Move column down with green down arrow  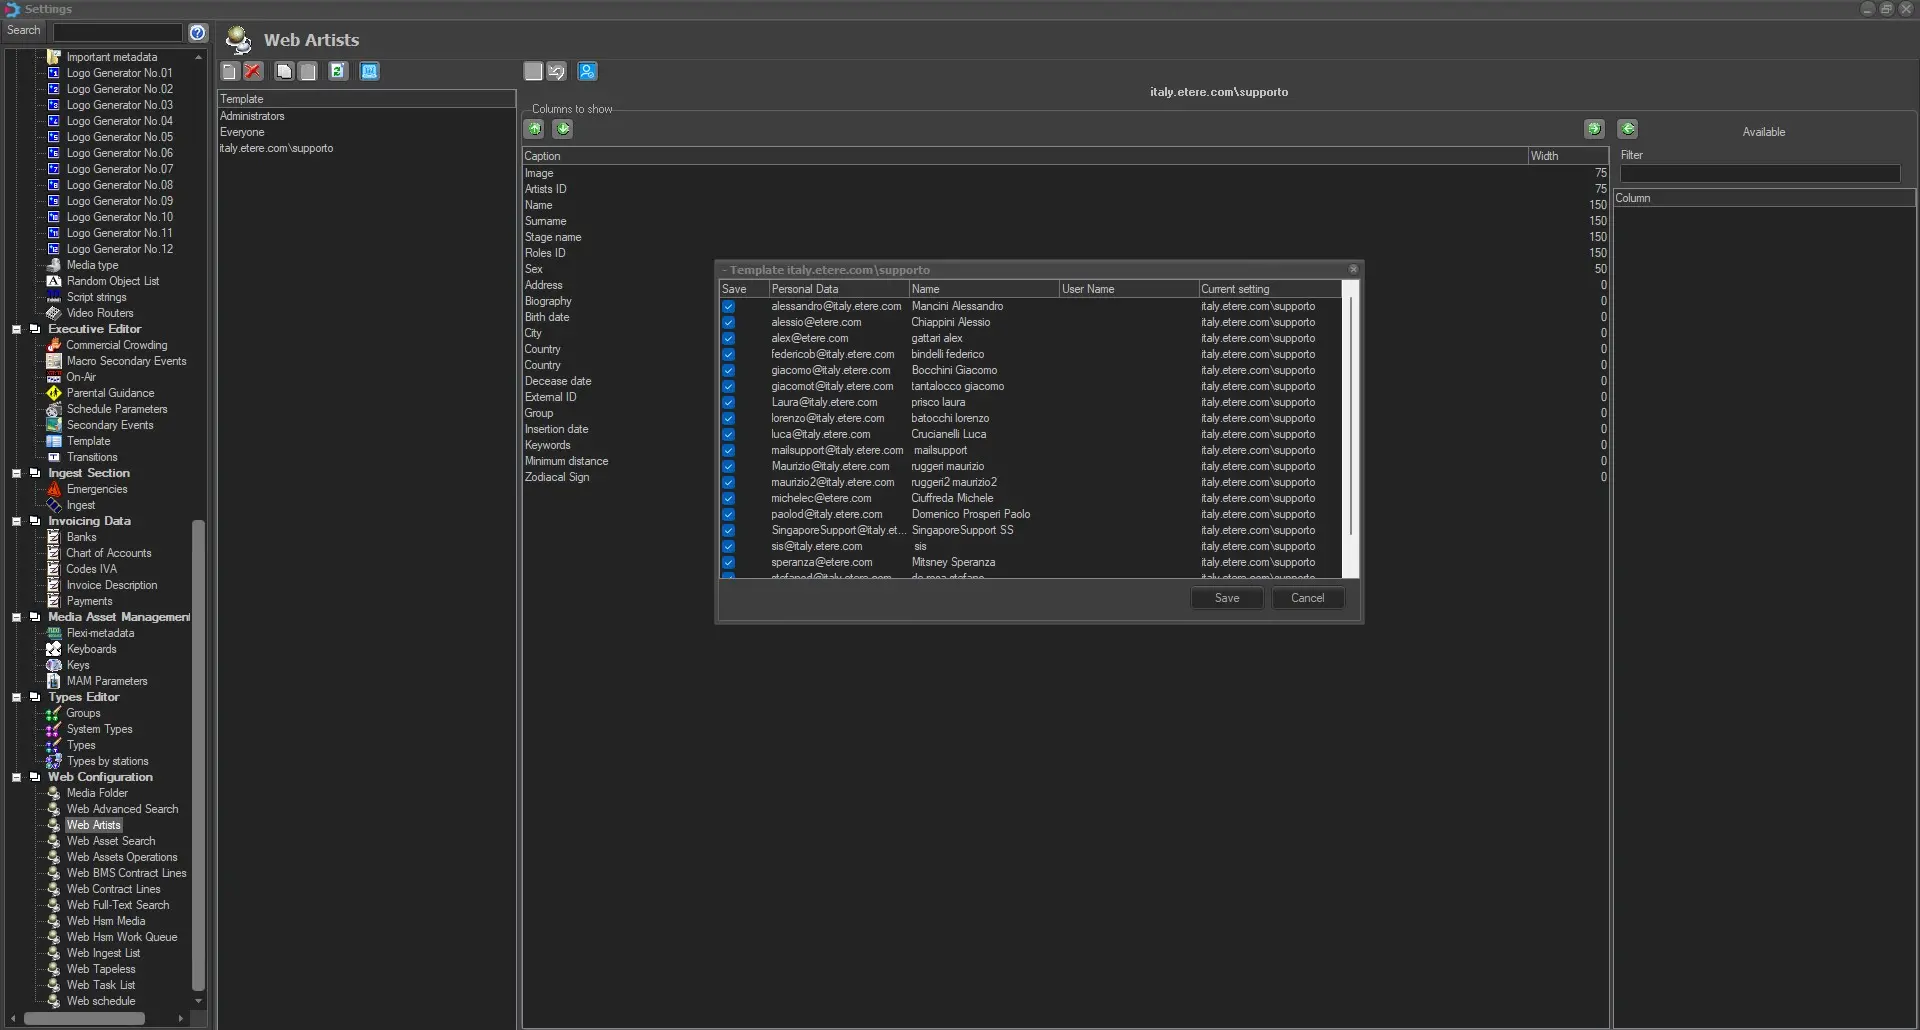pos(563,129)
